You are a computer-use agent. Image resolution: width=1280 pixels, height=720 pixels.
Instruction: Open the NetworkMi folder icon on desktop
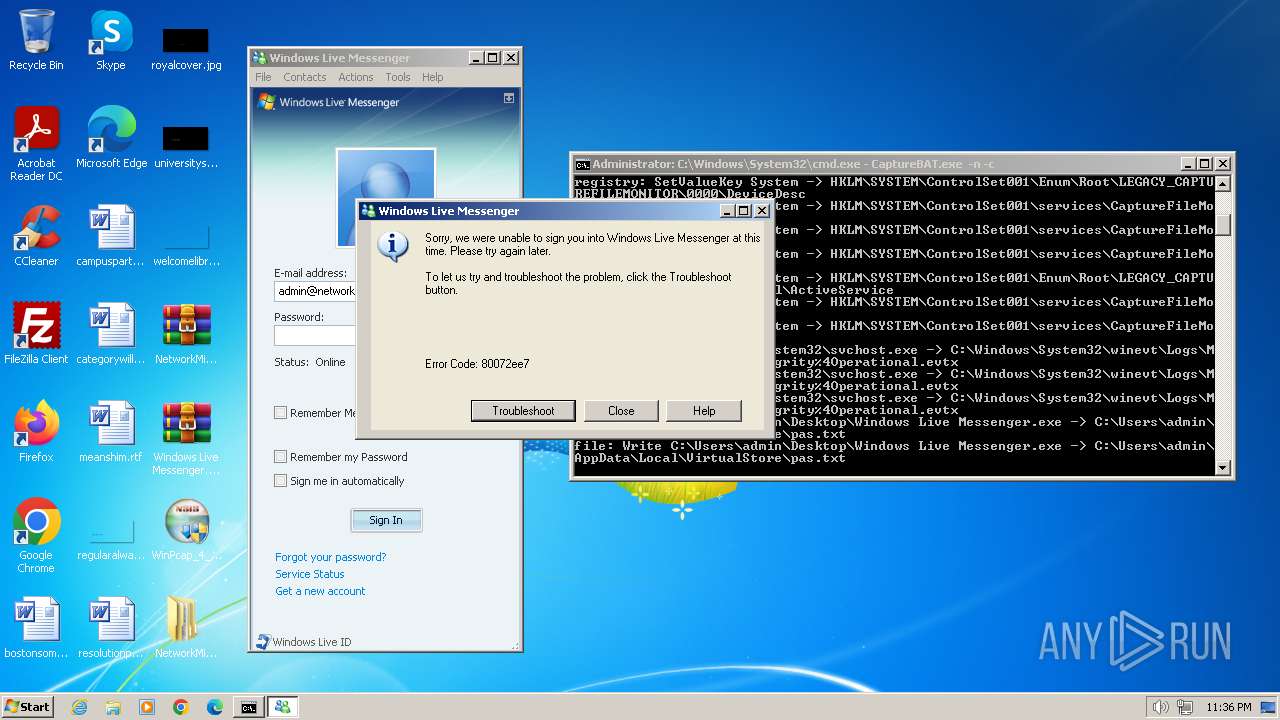click(186, 628)
